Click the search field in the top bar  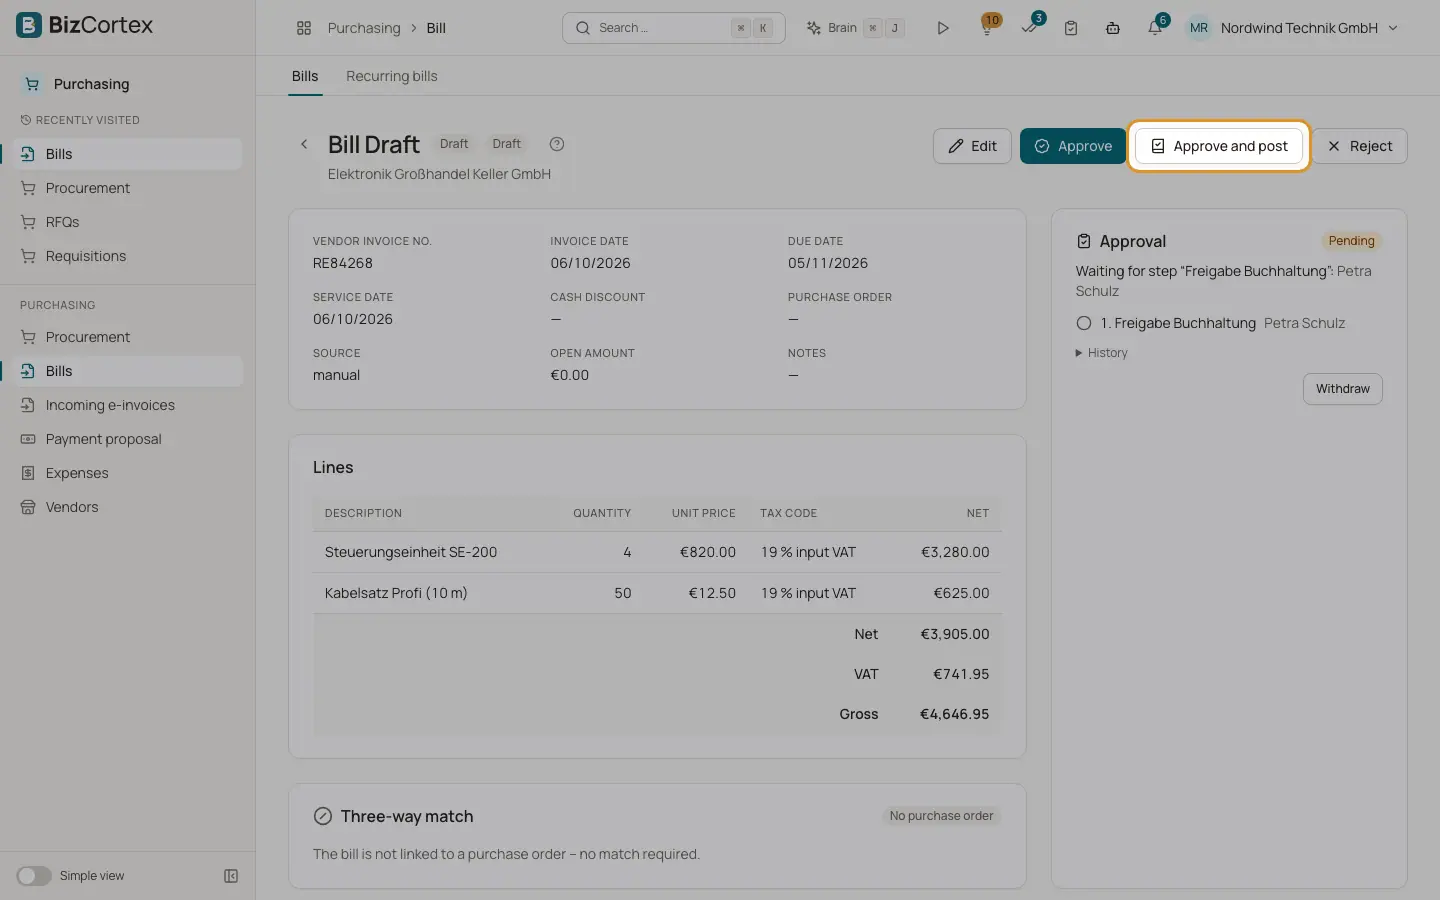tap(674, 28)
